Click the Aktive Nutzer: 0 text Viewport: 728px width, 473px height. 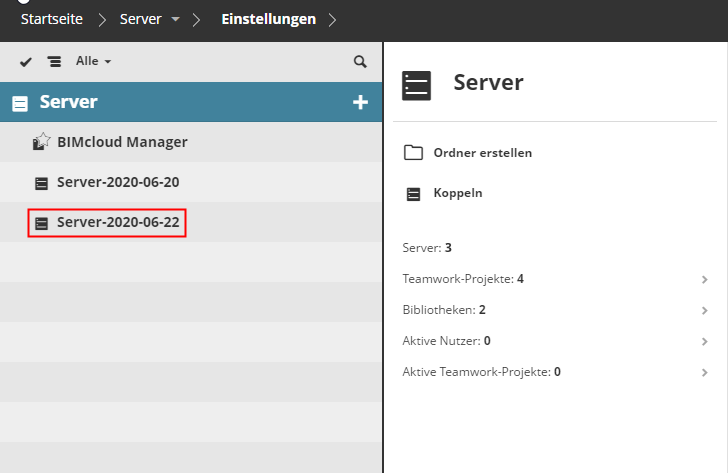click(446, 341)
